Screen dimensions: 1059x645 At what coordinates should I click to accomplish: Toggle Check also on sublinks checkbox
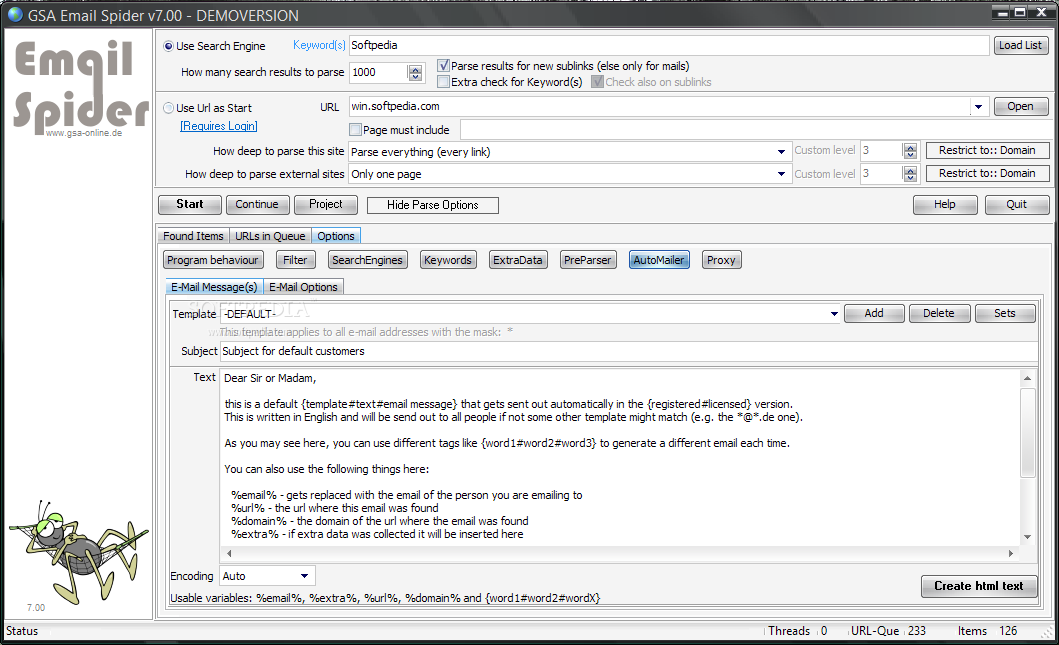(597, 82)
